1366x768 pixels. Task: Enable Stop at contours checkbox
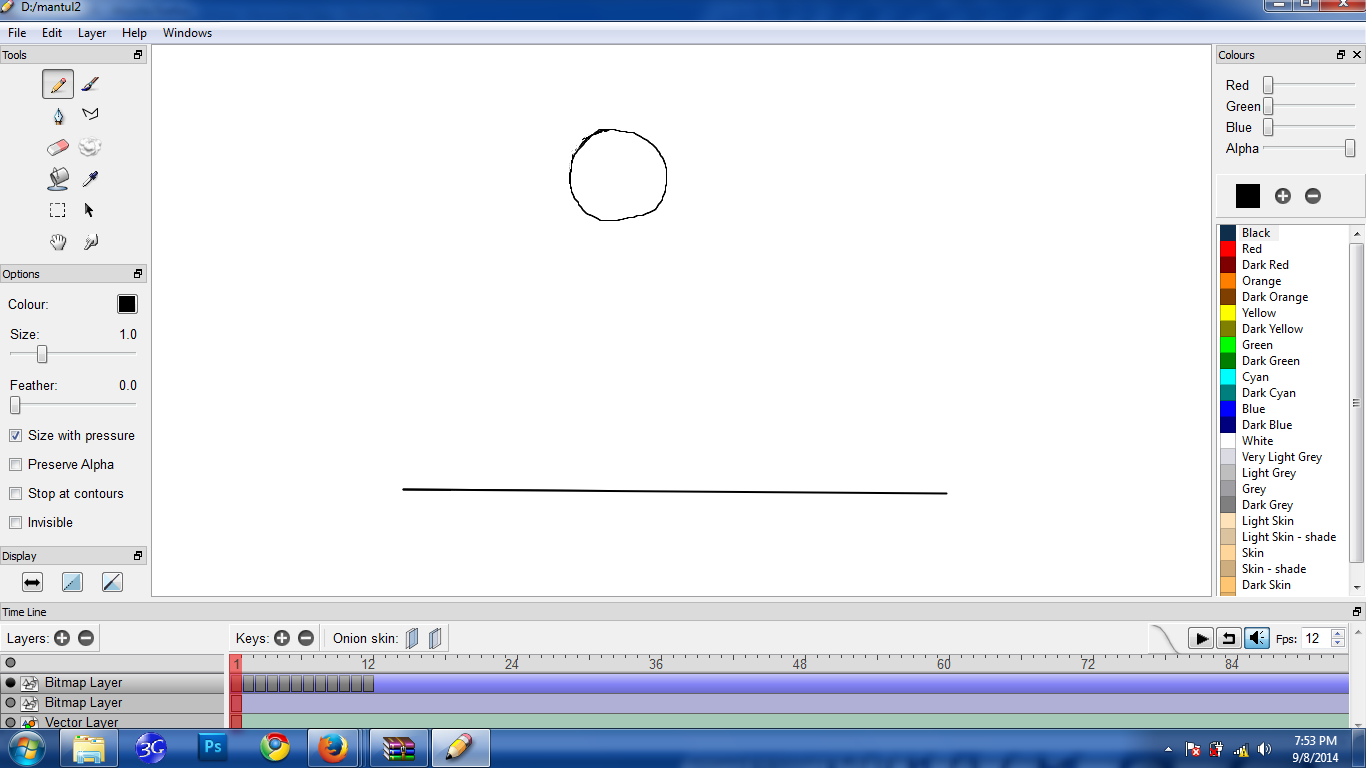(16, 494)
